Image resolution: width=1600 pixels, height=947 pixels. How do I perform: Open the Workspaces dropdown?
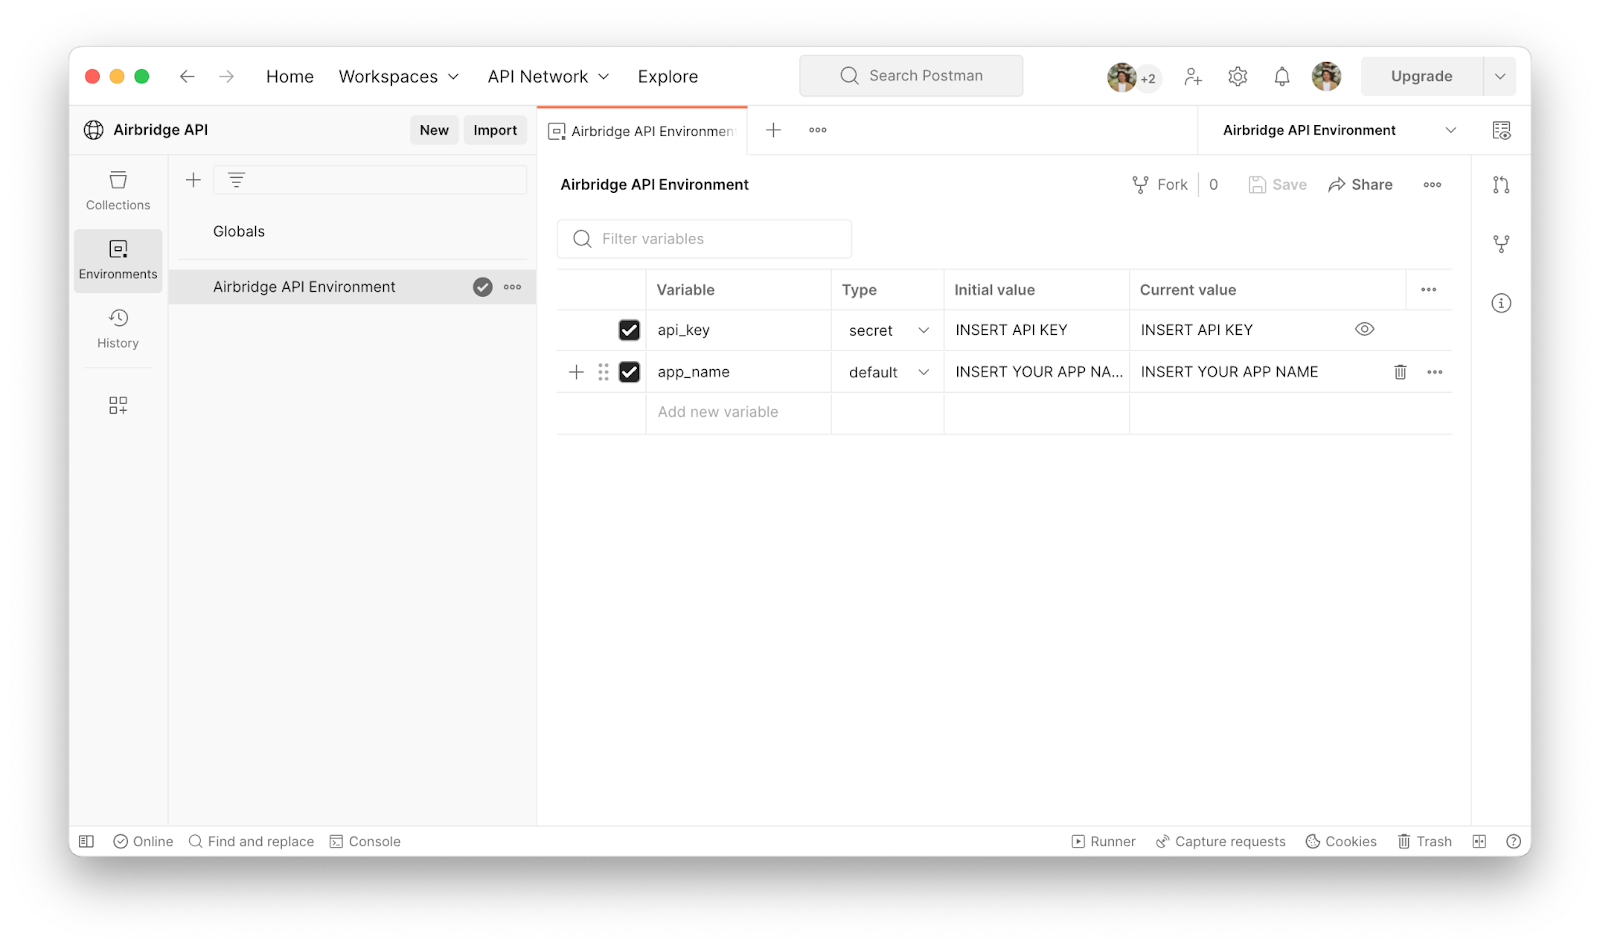pos(399,77)
